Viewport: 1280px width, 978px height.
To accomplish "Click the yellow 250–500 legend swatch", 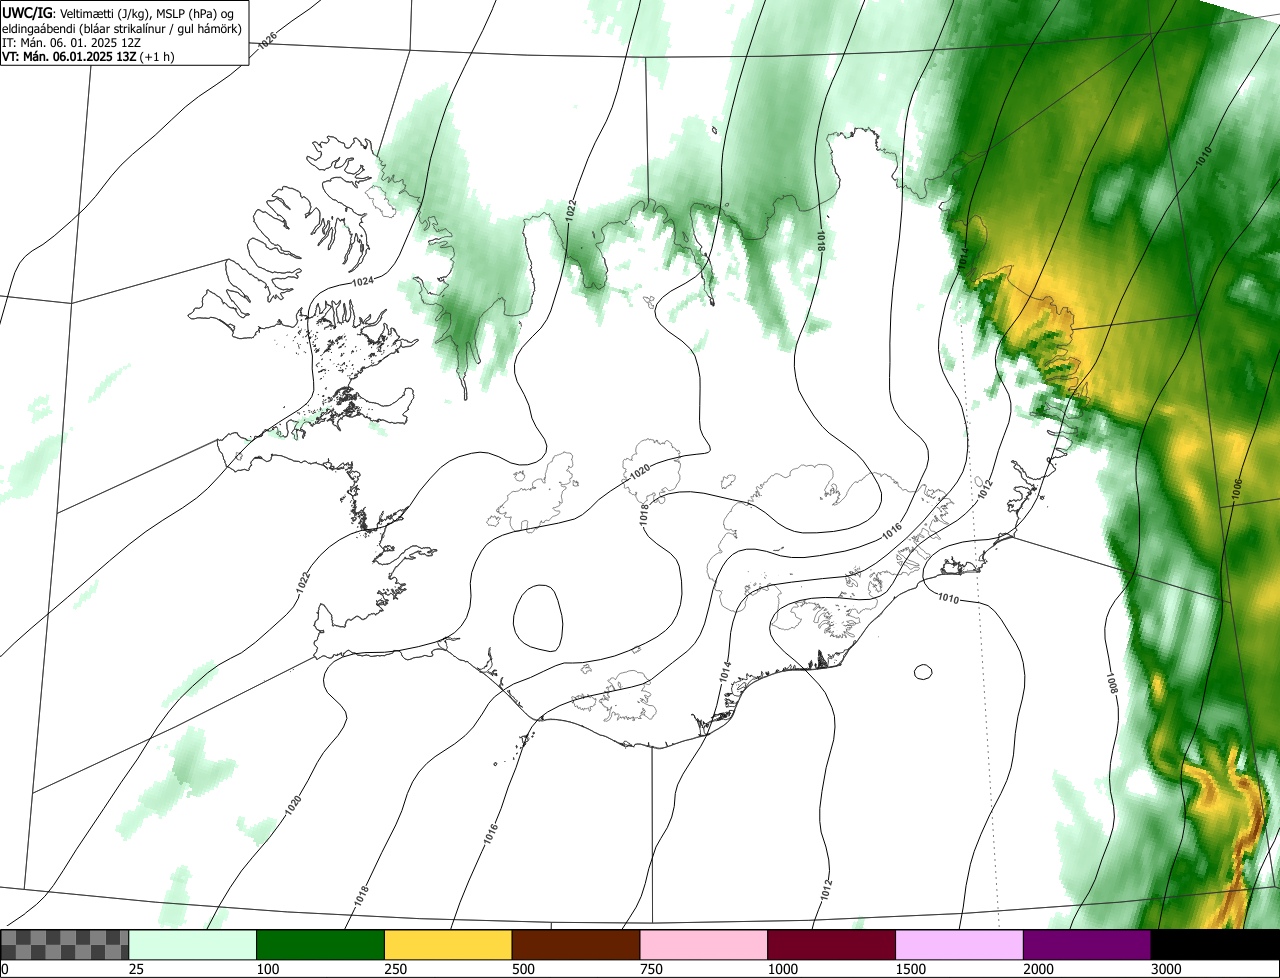I will coord(448,945).
